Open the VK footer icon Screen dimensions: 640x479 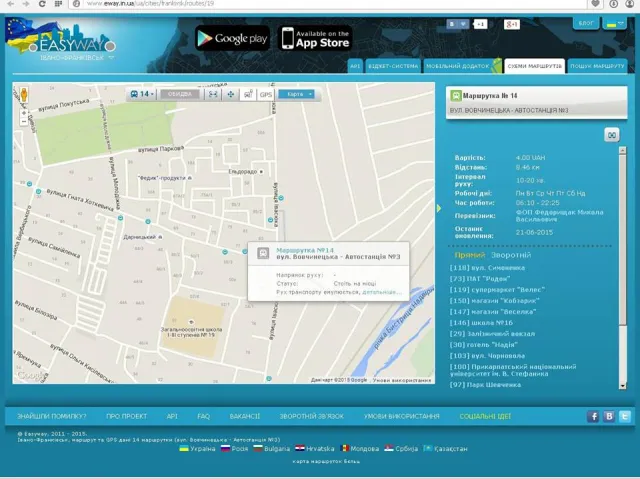tap(609, 417)
